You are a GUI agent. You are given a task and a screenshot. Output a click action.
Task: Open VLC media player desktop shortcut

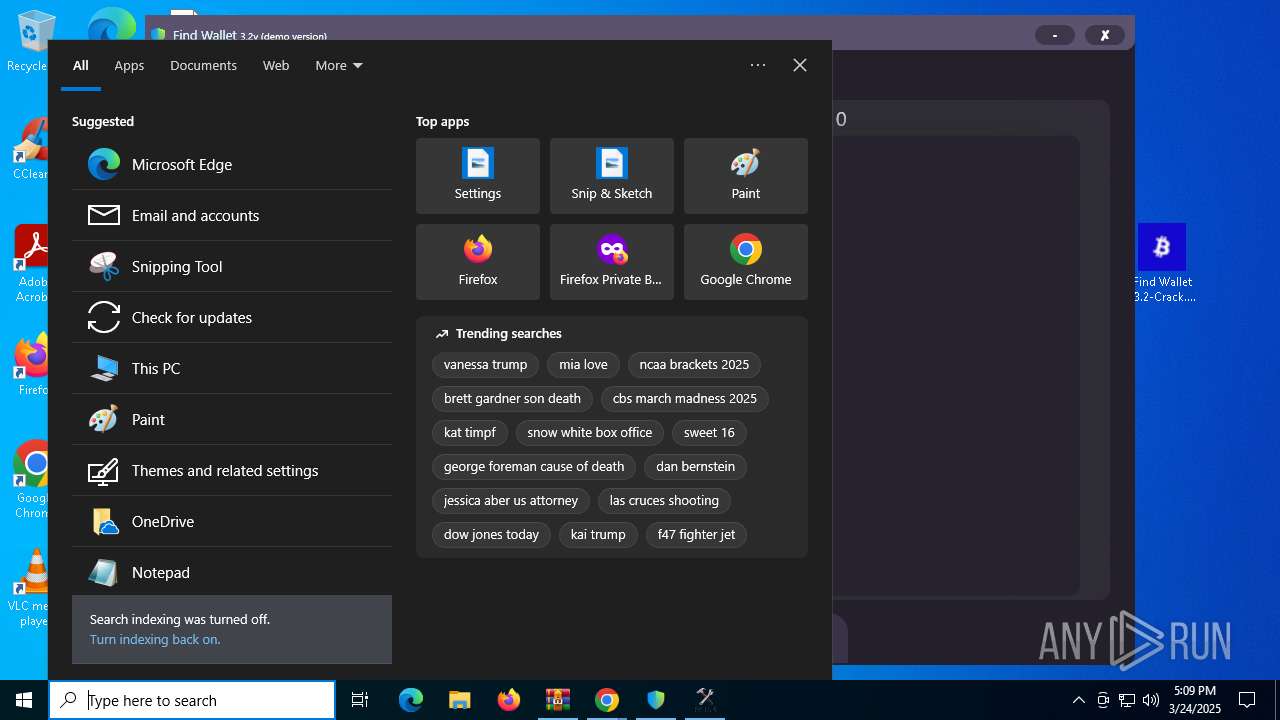pyautogui.click(x=28, y=589)
